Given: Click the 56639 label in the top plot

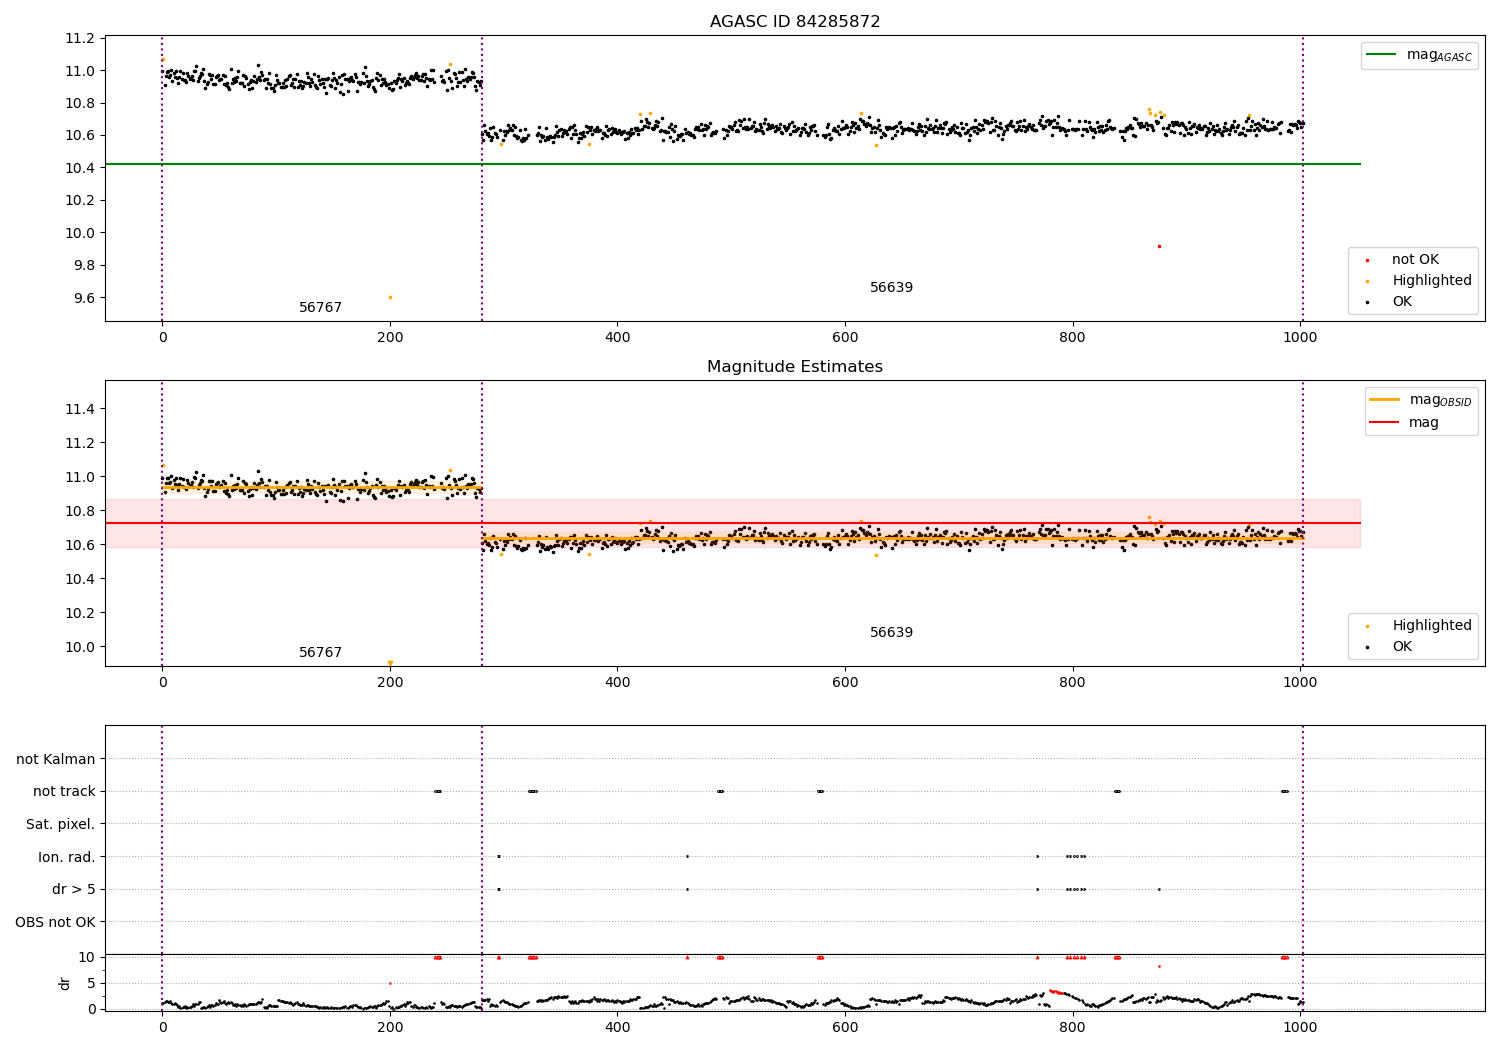Looking at the screenshot, I should coord(891,288).
